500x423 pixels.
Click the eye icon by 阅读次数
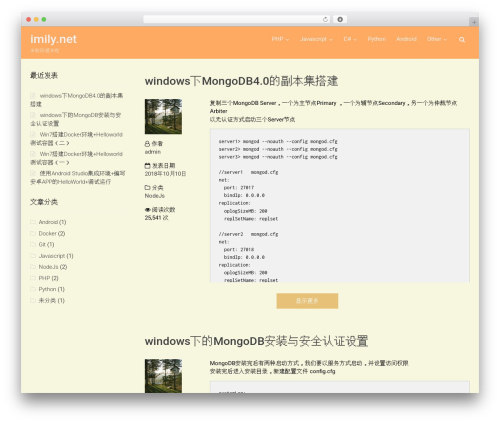pos(148,210)
